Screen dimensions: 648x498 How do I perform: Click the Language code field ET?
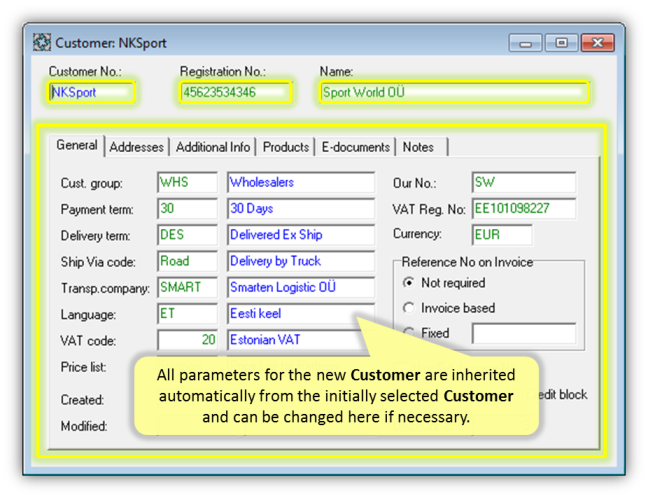click(x=187, y=314)
